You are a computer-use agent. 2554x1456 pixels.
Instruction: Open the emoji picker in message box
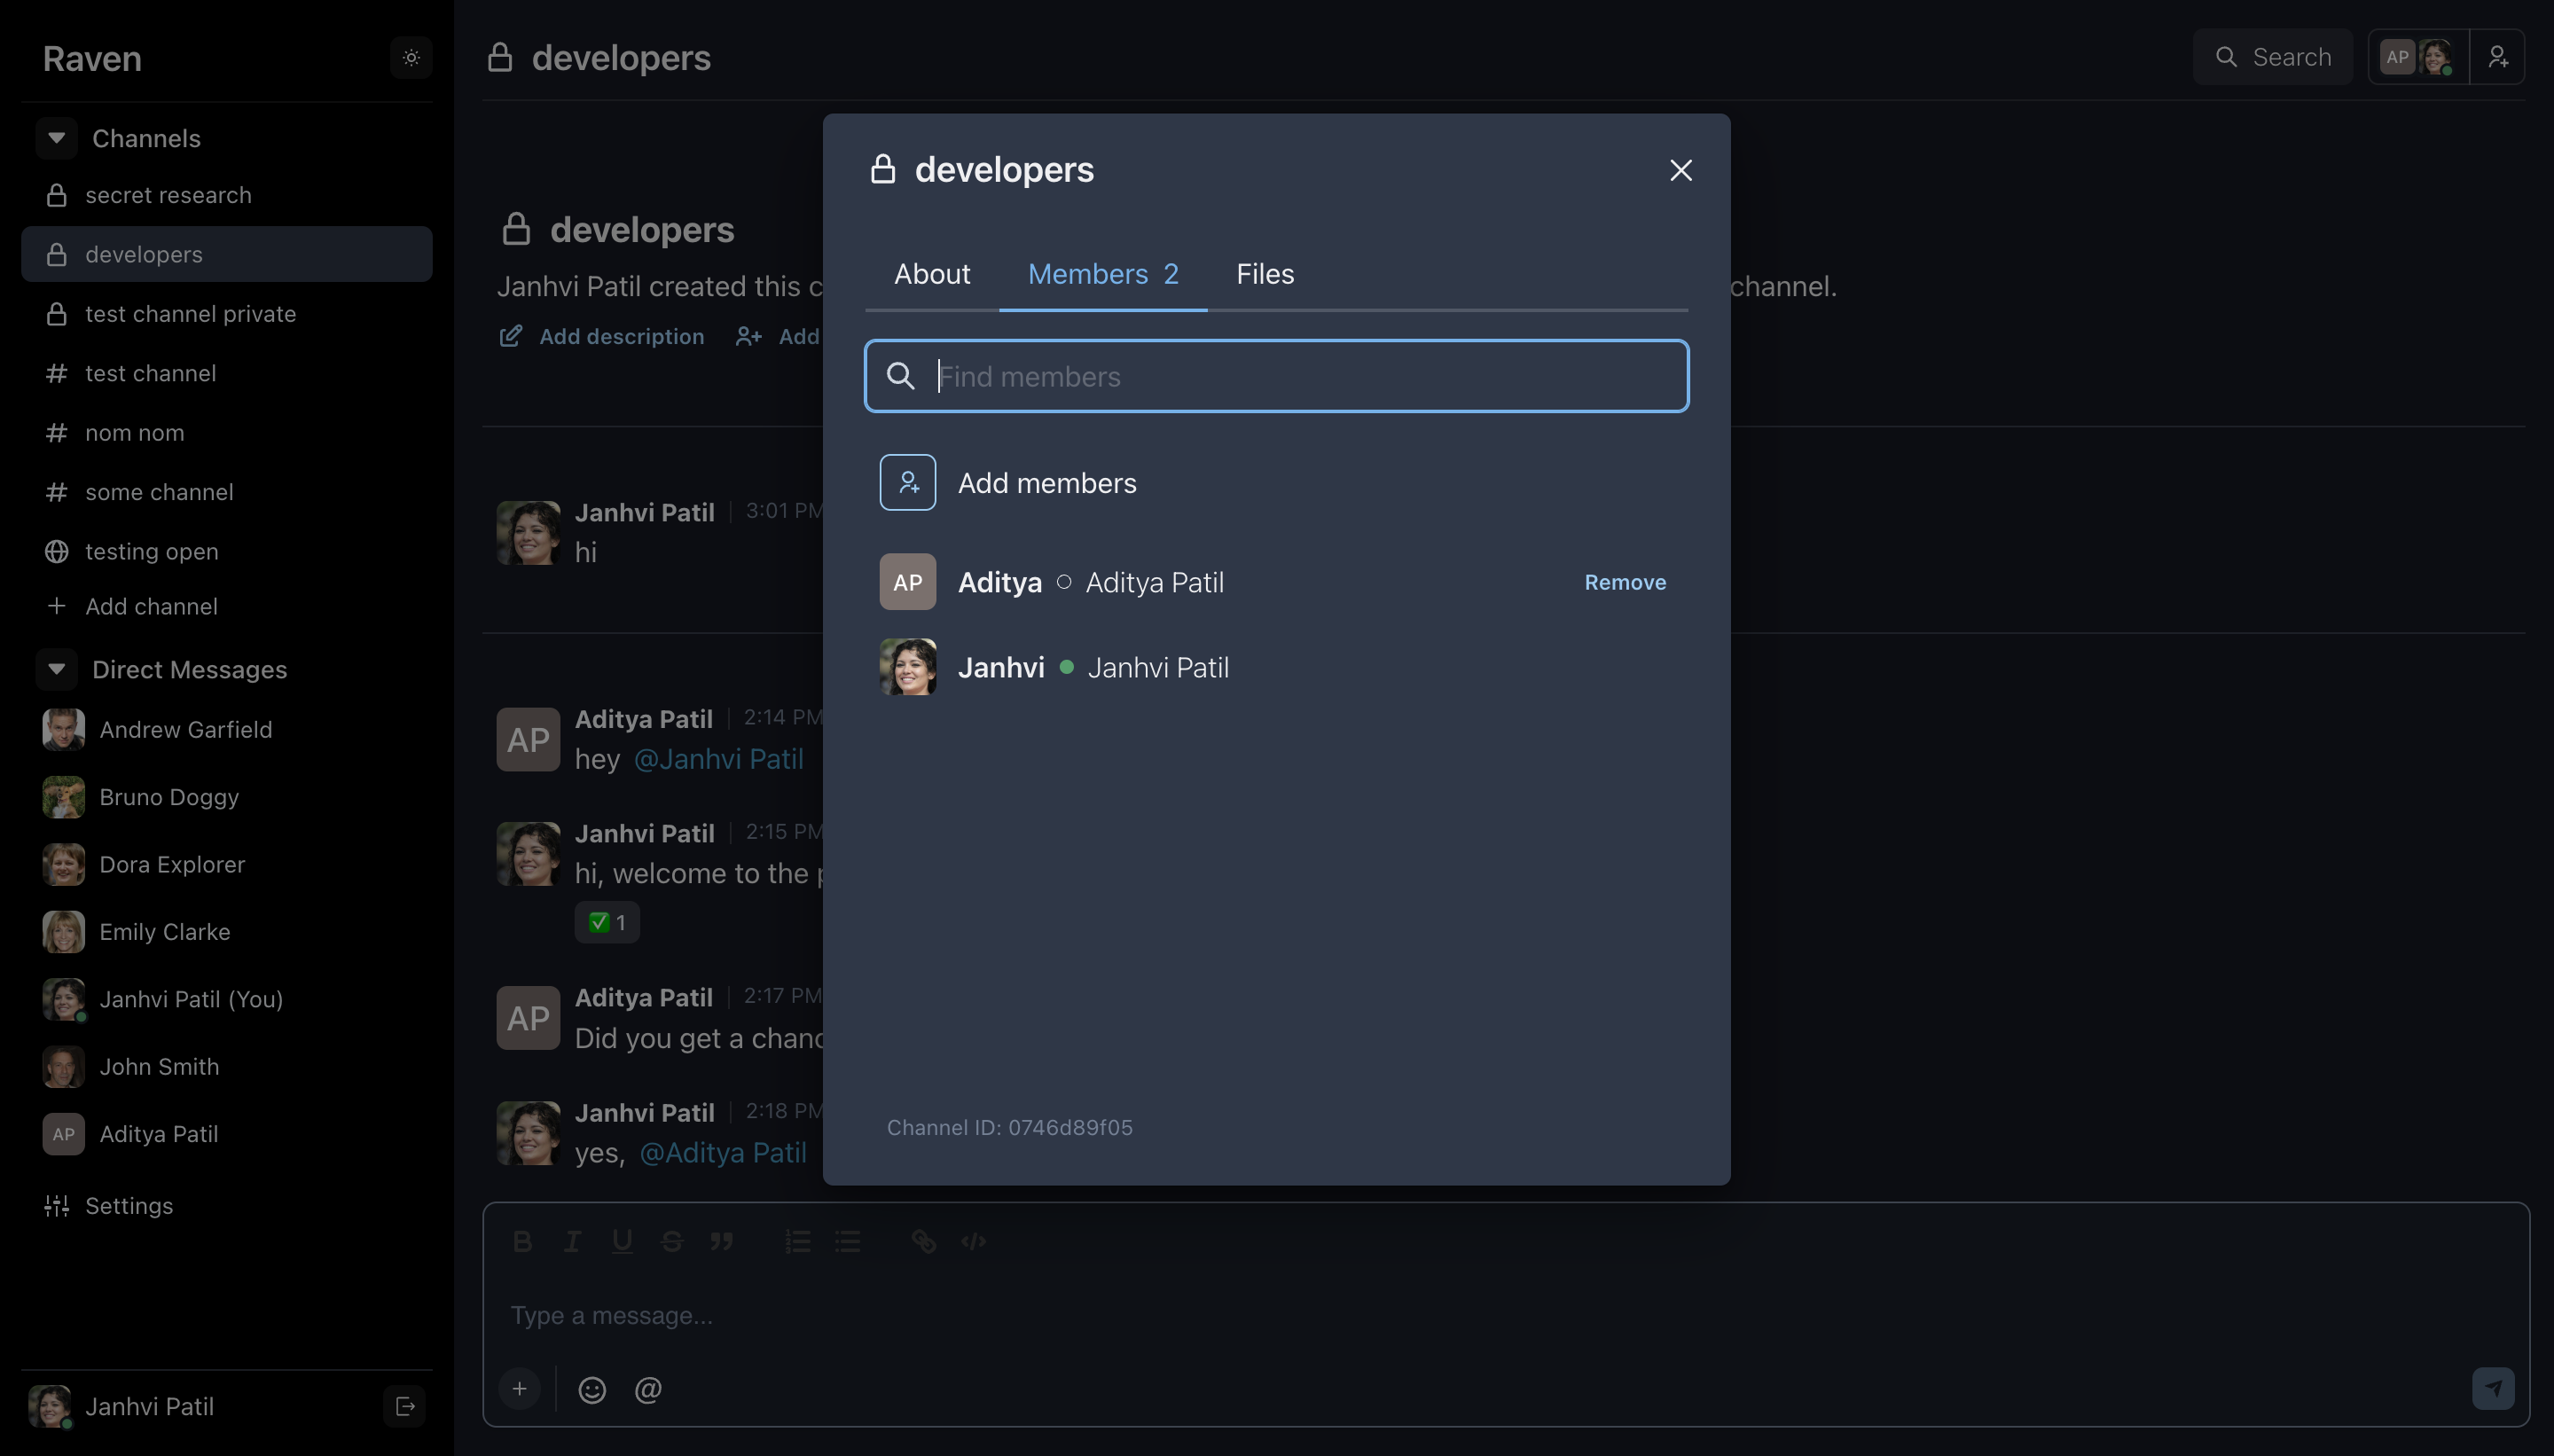(x=592, y=1390)
